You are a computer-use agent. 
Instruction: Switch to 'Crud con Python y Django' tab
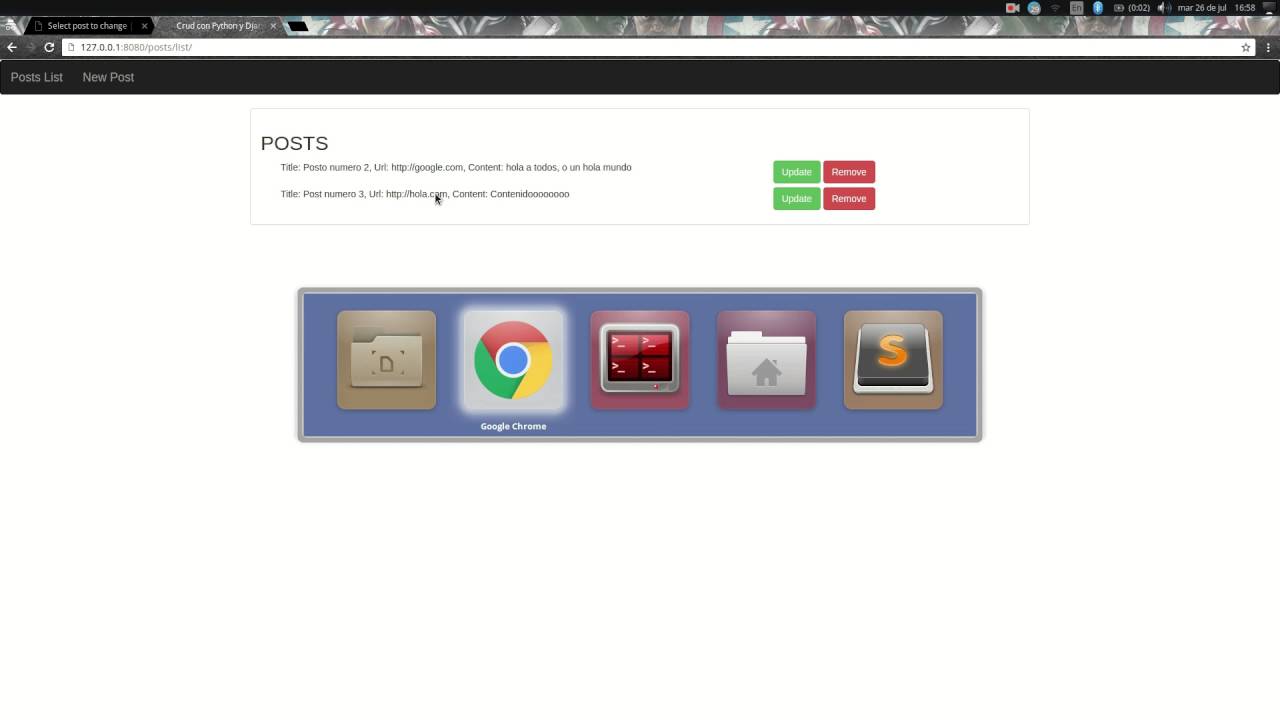pos(218,26)
